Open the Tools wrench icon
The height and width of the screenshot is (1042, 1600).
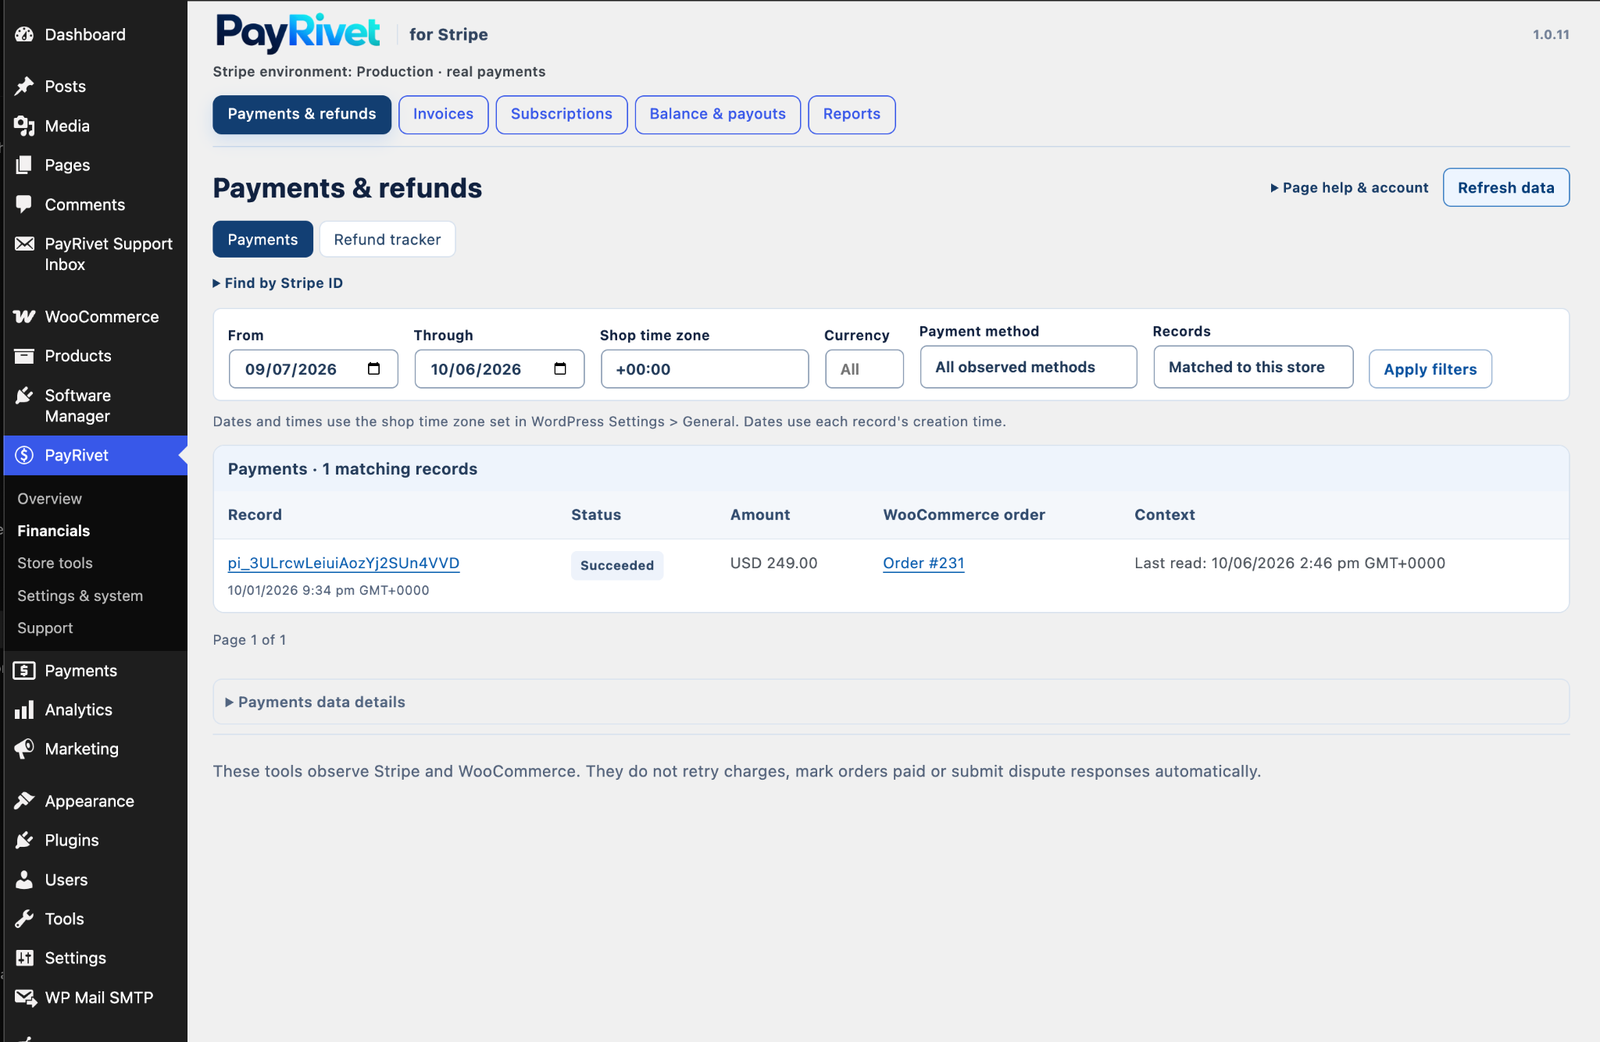click(x=24, y=919)
